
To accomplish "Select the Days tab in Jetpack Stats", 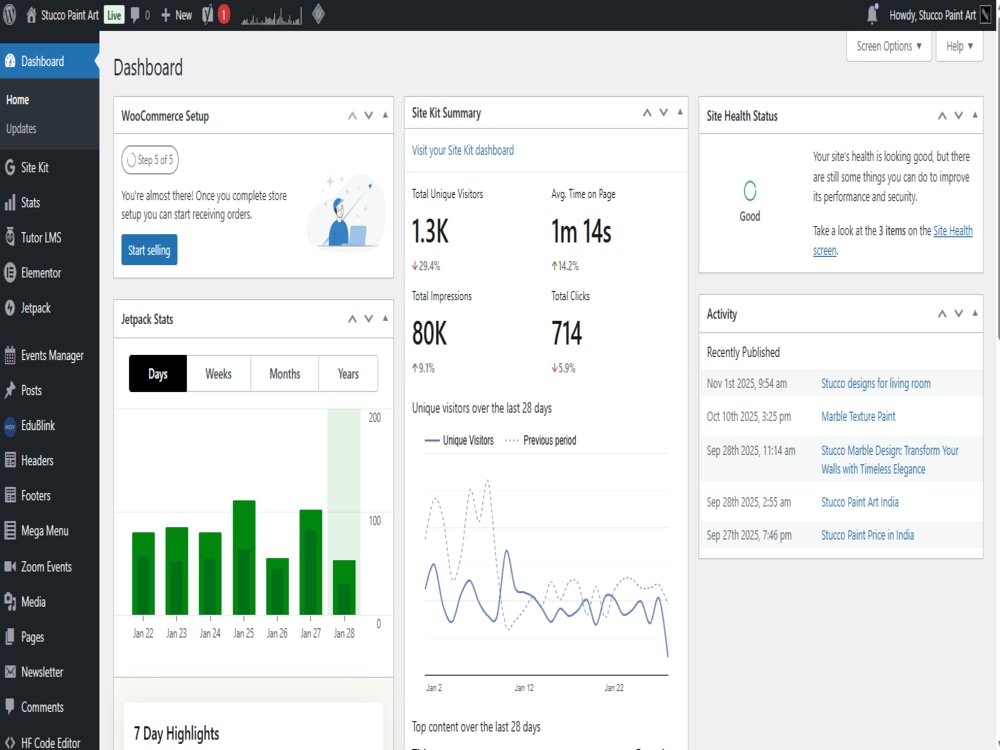I will [x=158, y=374].
